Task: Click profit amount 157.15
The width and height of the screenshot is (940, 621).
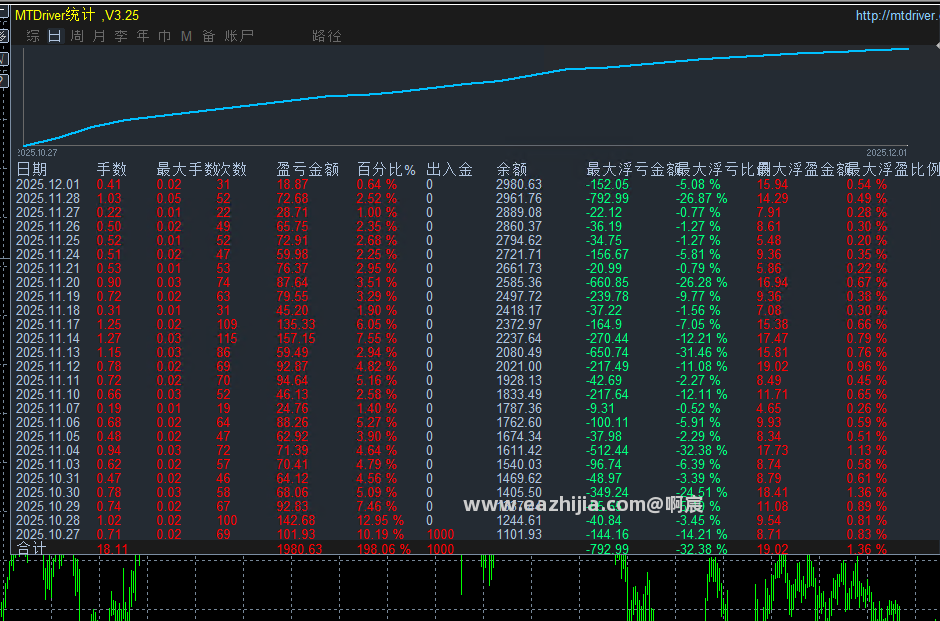Action: (296, 339)
